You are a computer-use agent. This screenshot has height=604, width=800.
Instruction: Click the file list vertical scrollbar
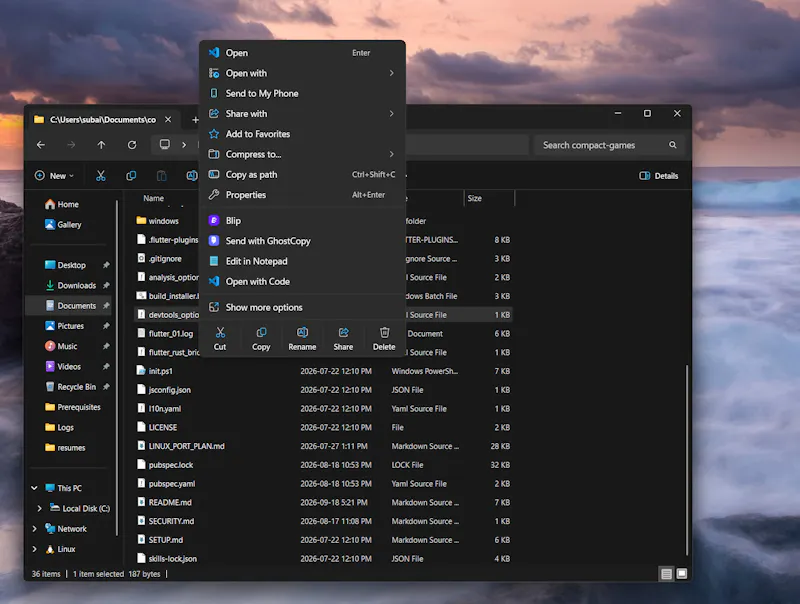coord(687,460)
